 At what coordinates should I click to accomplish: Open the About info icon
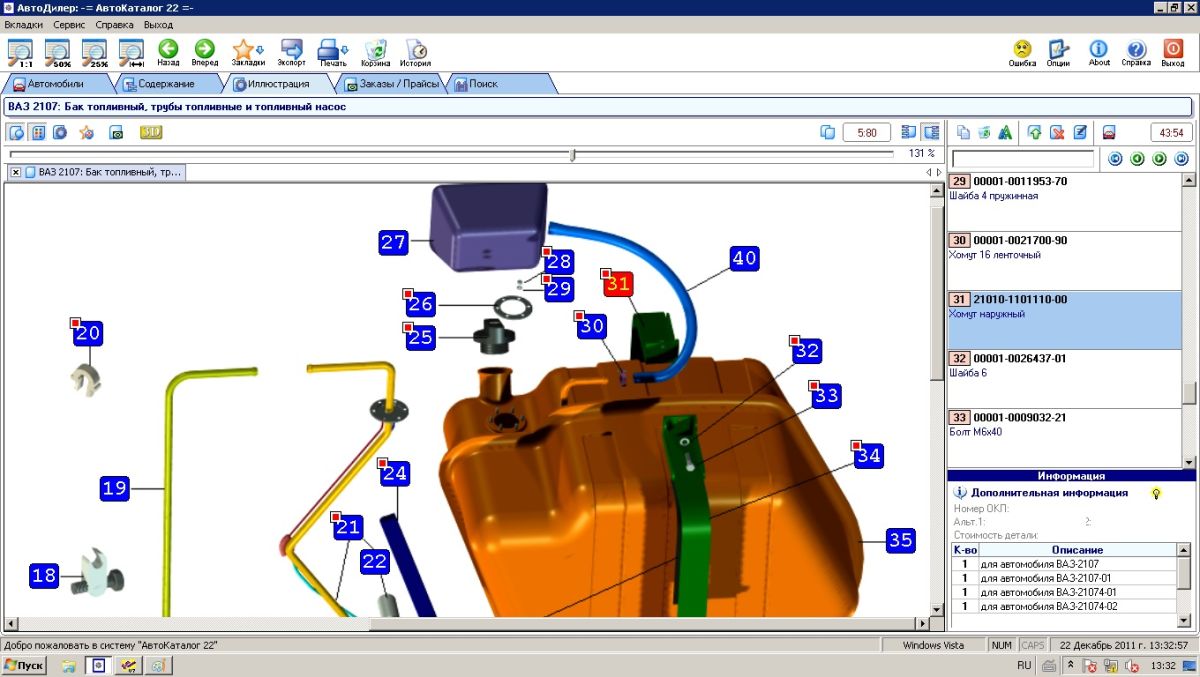1099,52
